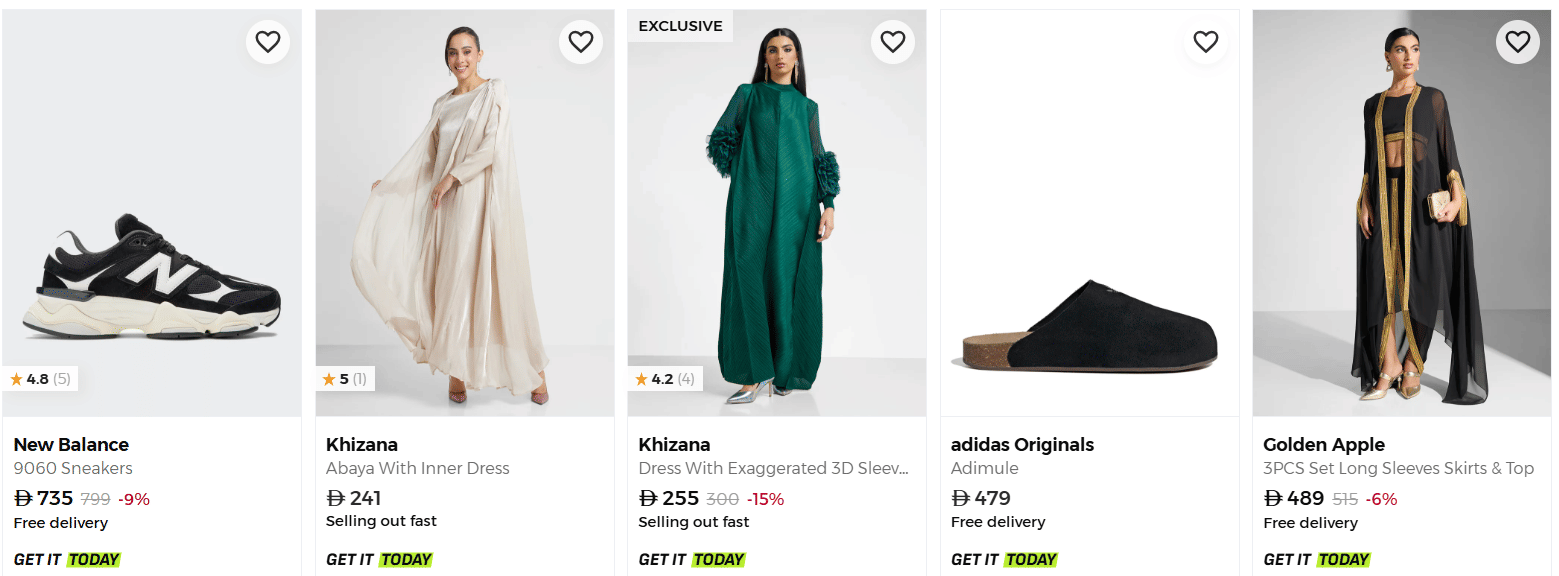Click Dress With Exaggerated 3D Sleeves title
This screenshot has height=576, width=1559.
(774, 468)
